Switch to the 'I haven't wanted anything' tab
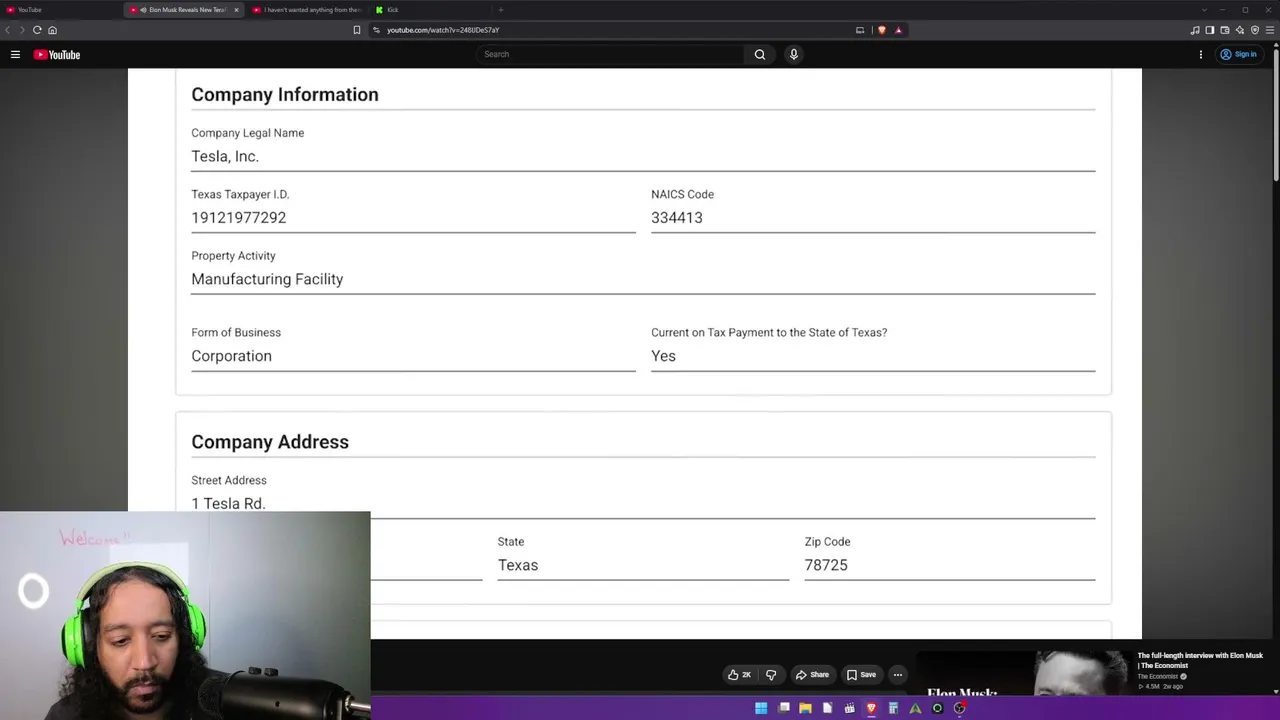Screen dimensions: 1280x720 [x=308, y=10]
